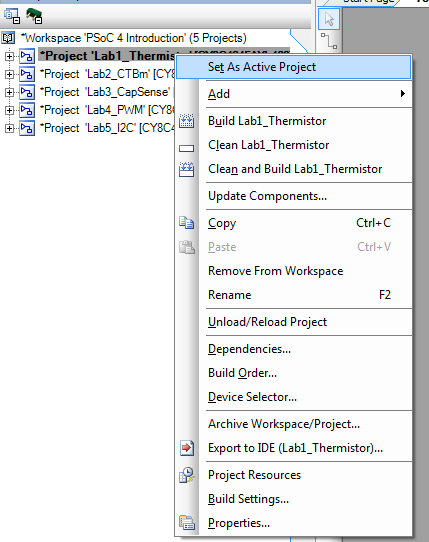Click the Lab2_CTBm project icon
This screenshot has height=542, width=429.
[x=27, y=74]
